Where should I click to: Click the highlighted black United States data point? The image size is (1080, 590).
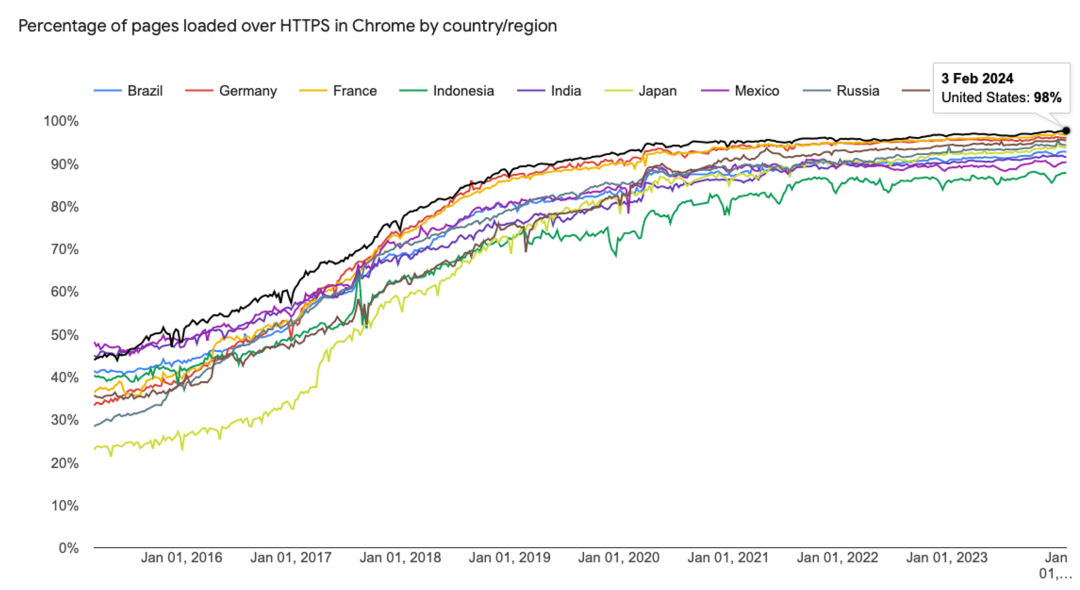coord(1066,131)
